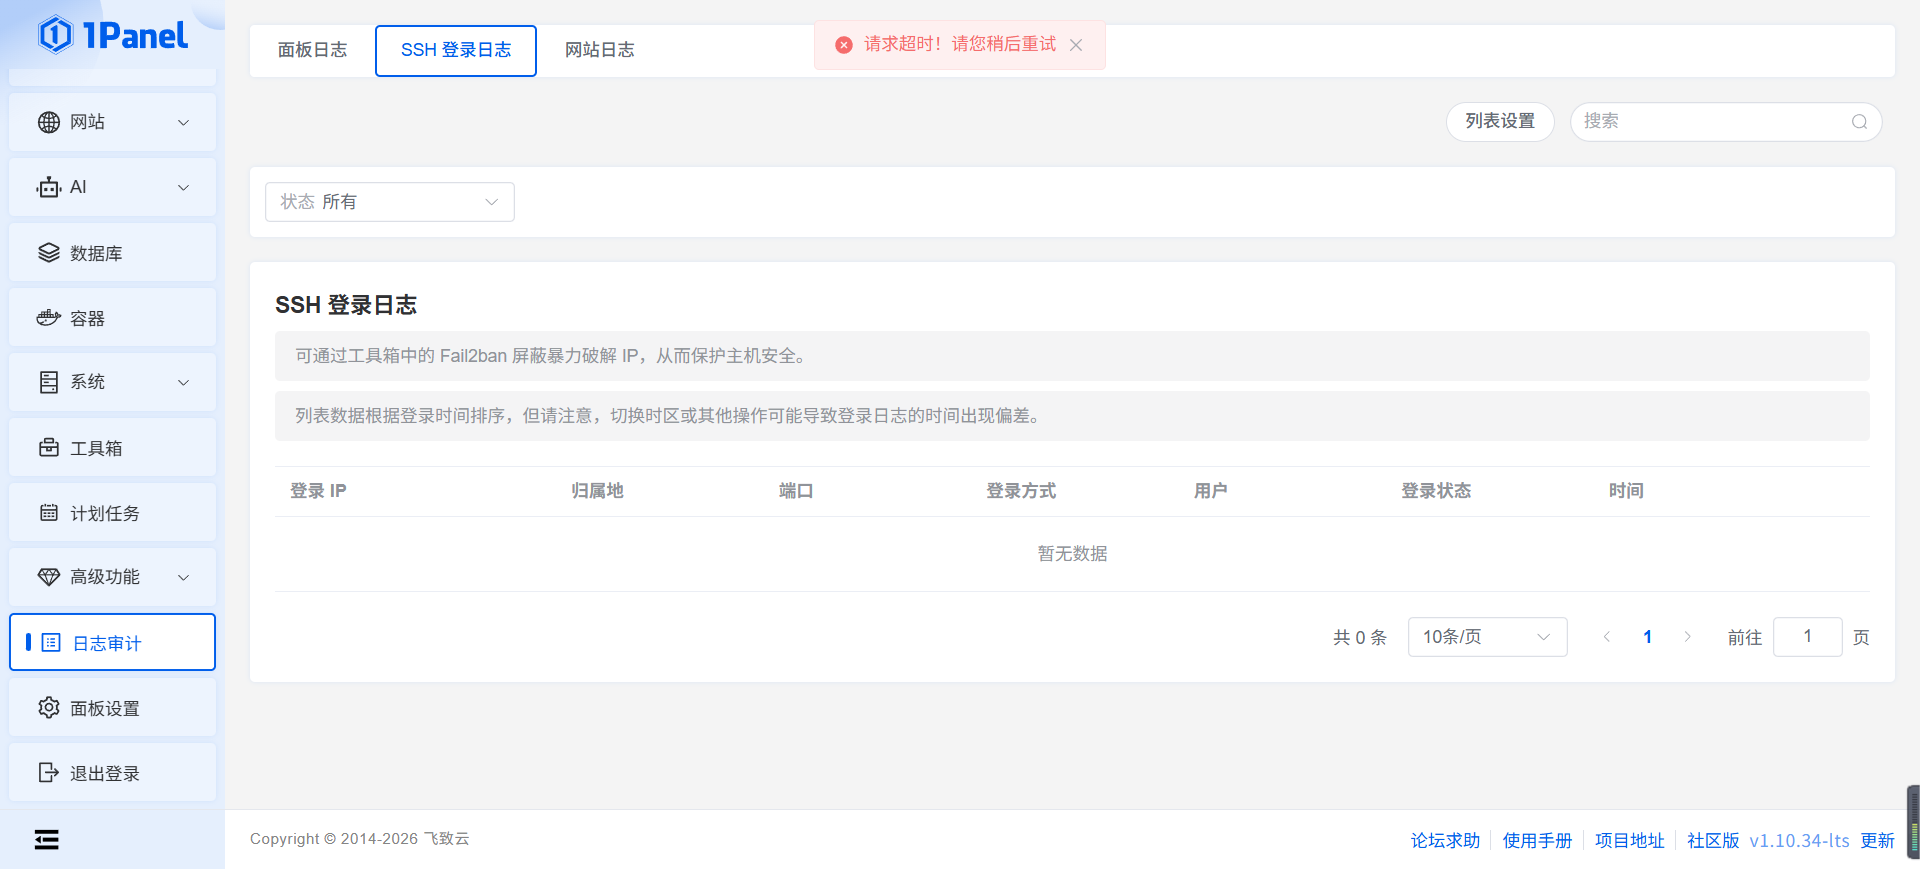Open the 使用手册 link in footer
This screenshot has width=1920, height=869.
click(x=1537, y=841)
